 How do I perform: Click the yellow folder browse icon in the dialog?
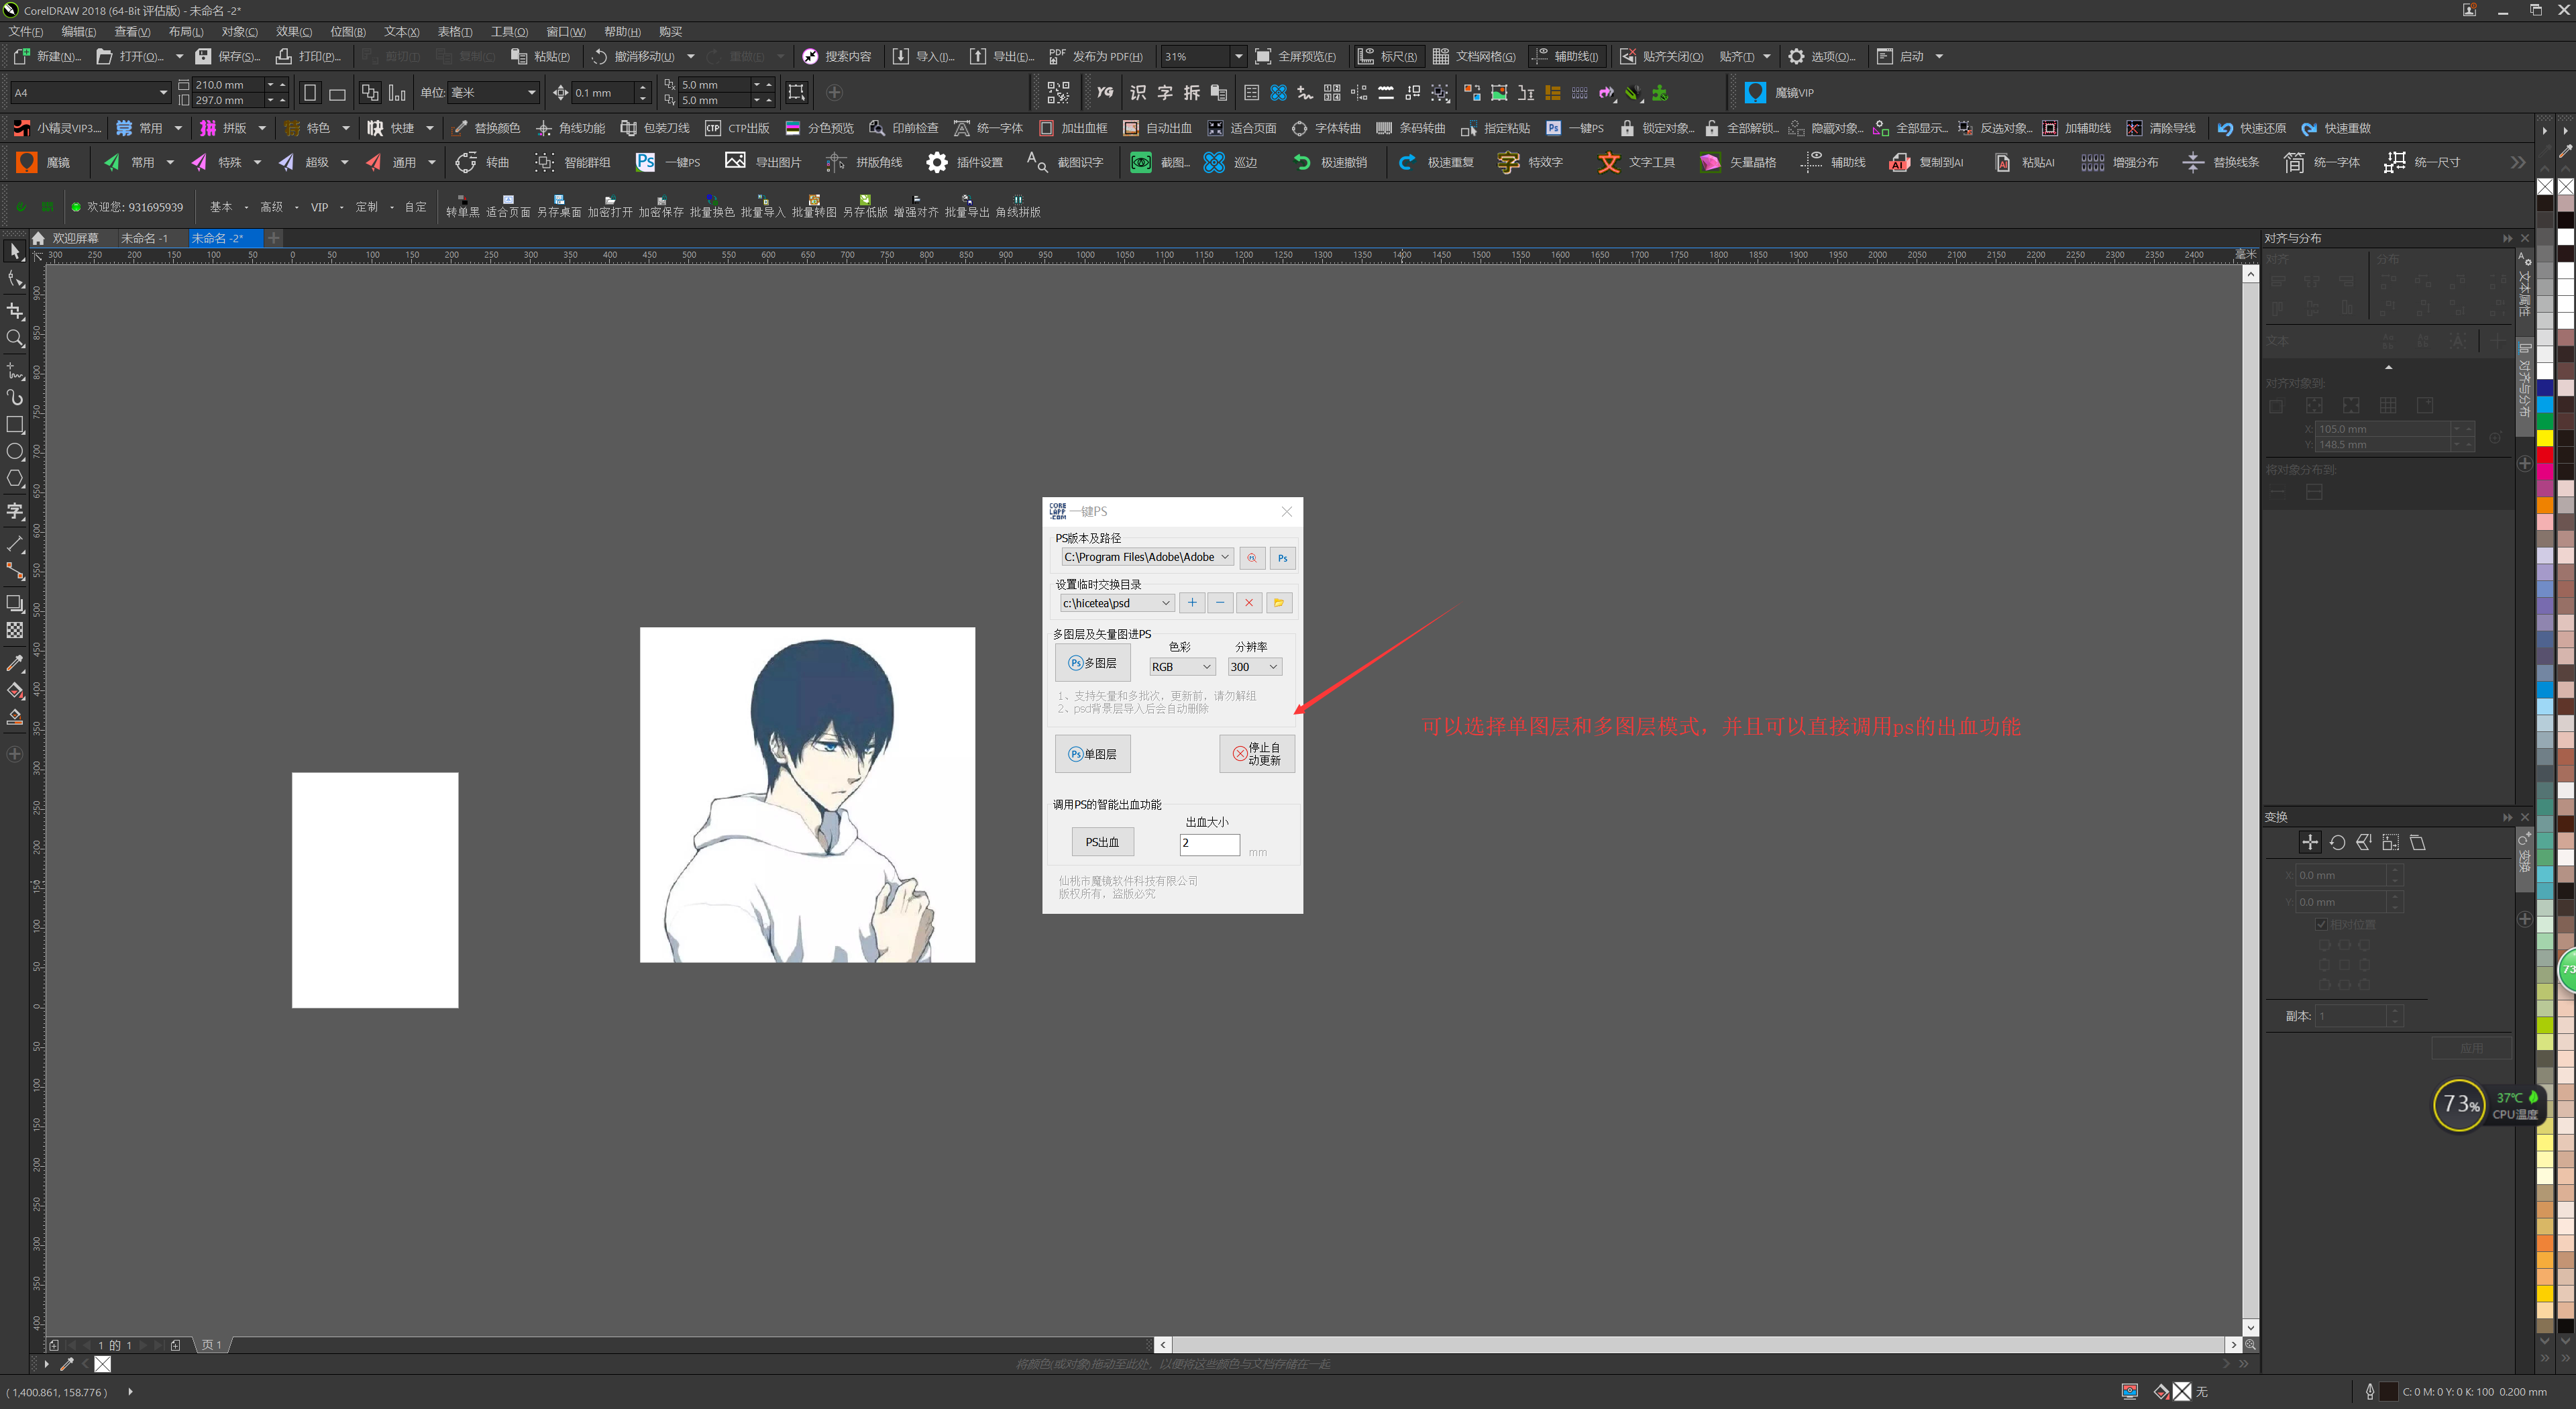point(1278,603)
